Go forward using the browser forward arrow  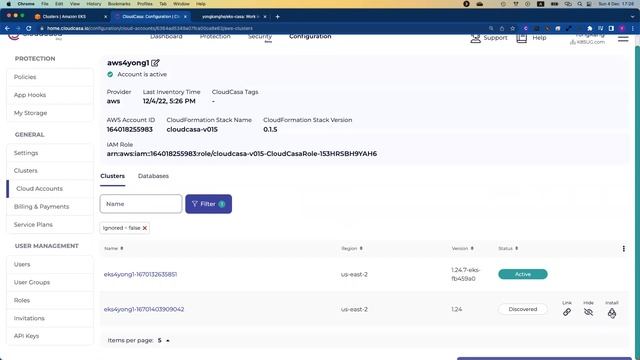[x=18, y=28]
